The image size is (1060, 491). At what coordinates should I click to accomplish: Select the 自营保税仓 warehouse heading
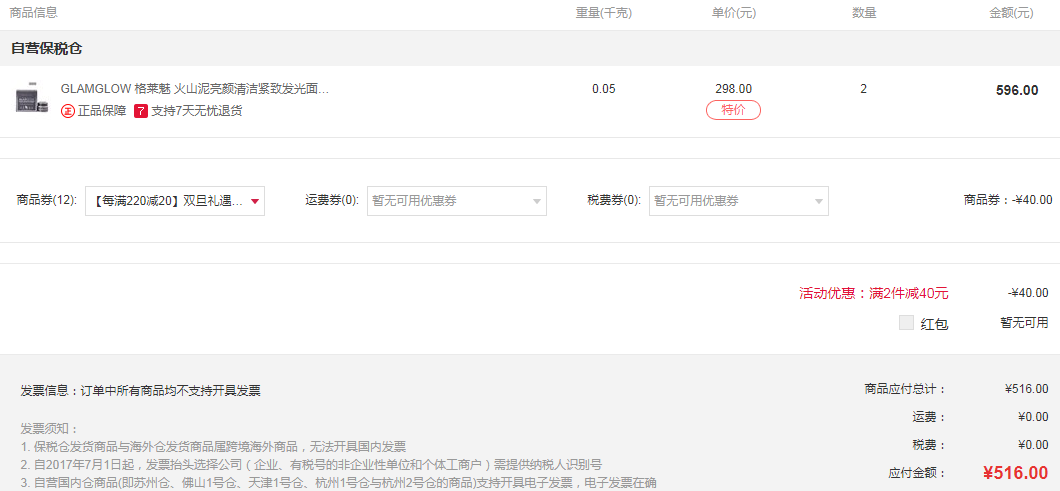(x=47, y=49)
